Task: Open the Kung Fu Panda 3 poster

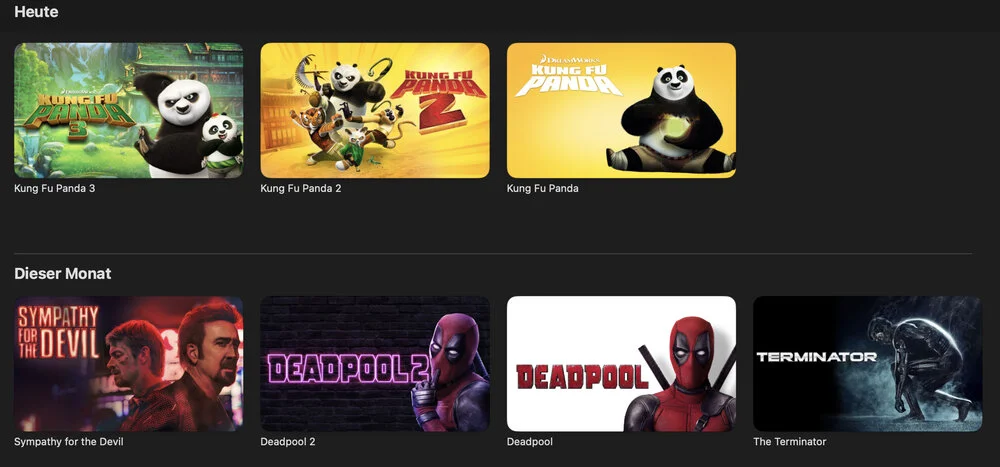Action: [x=128, y=110]
